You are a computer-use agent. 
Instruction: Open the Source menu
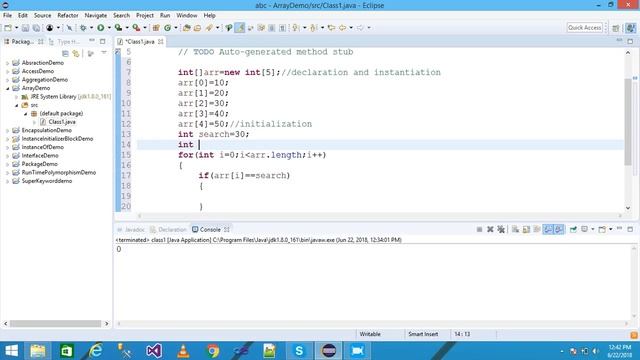[x=42, y=16]
